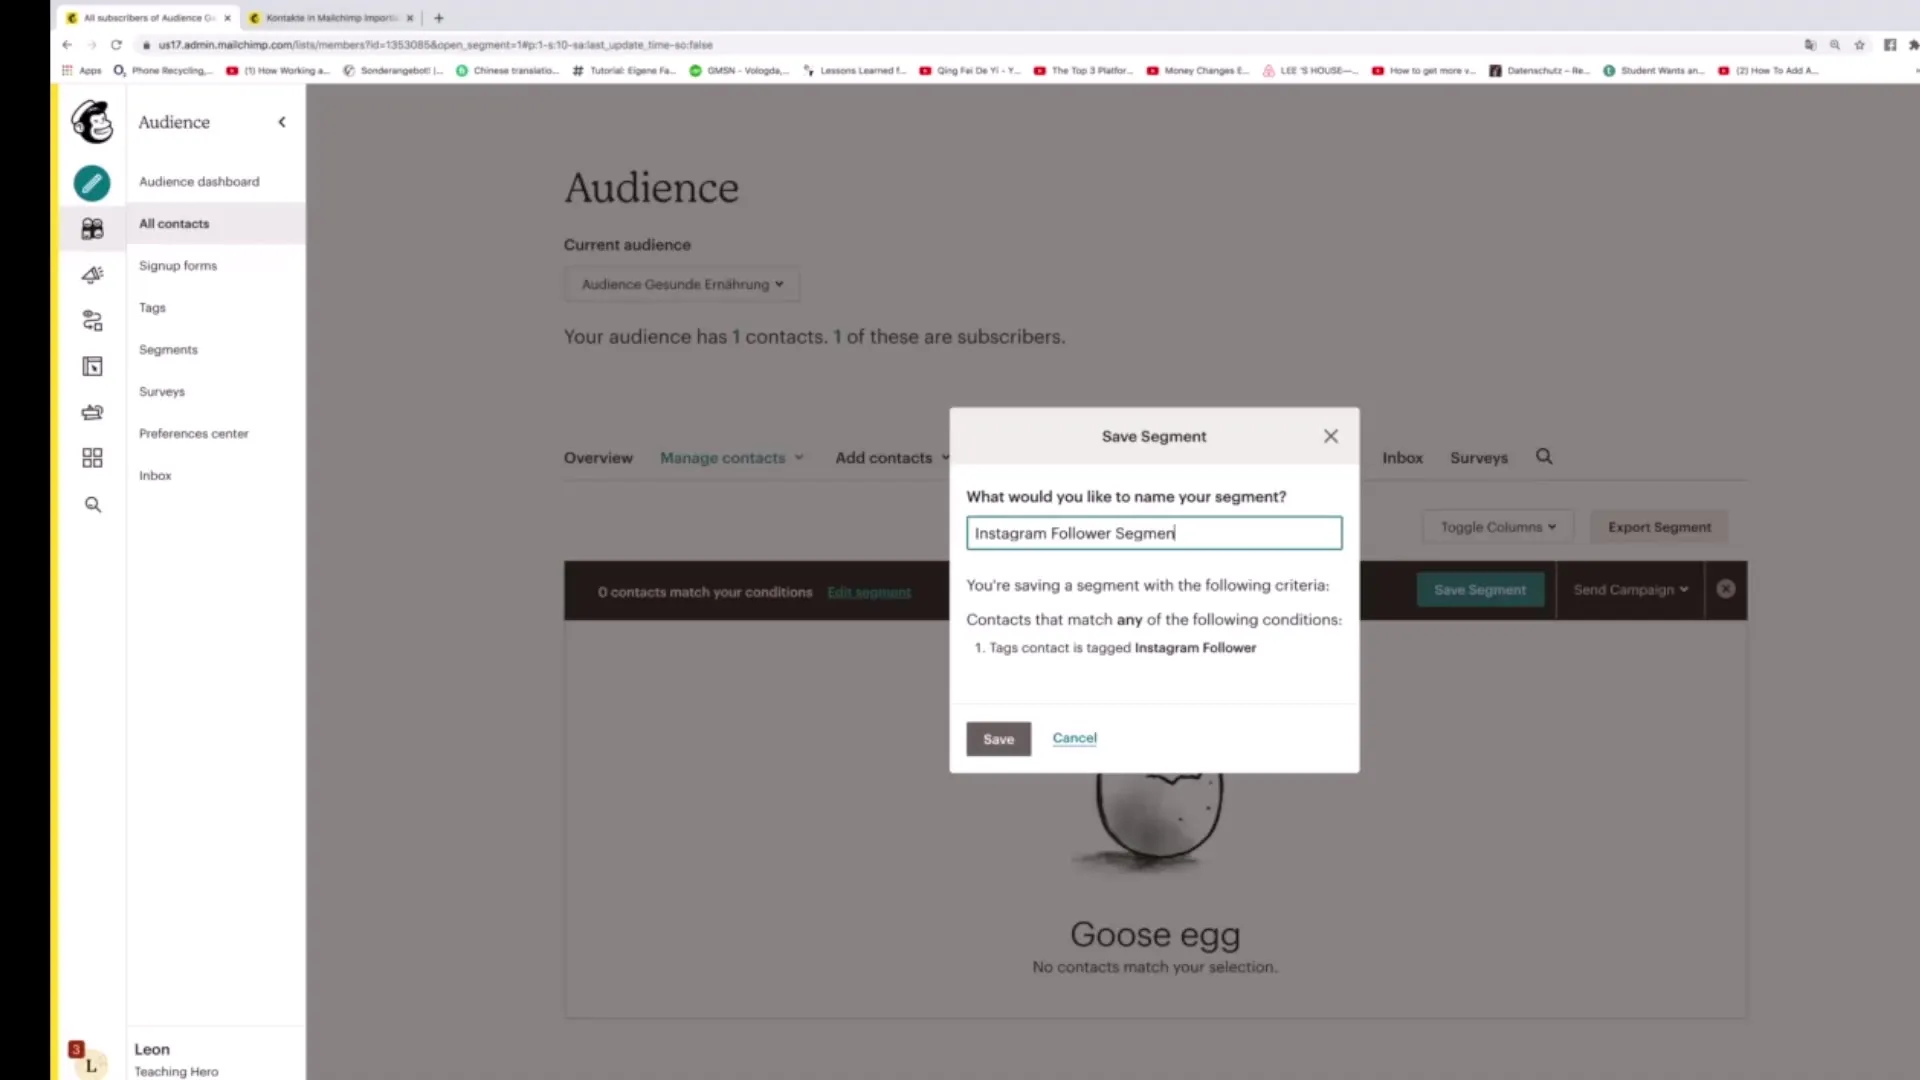Click the Edit segment link
This screenshot has width=1920, height=1080.
click(x=869, y=592)
